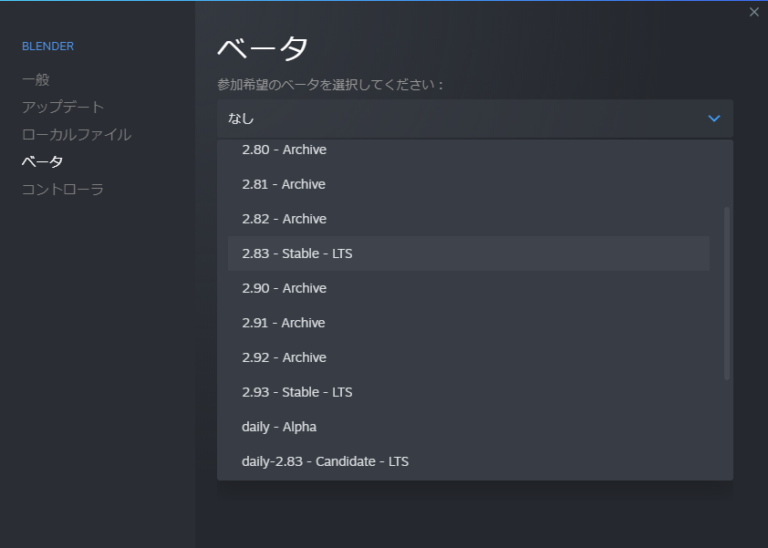768x548 pixels.
Task: Click the dropdown list scrollbar thumb
Action: 726,293
